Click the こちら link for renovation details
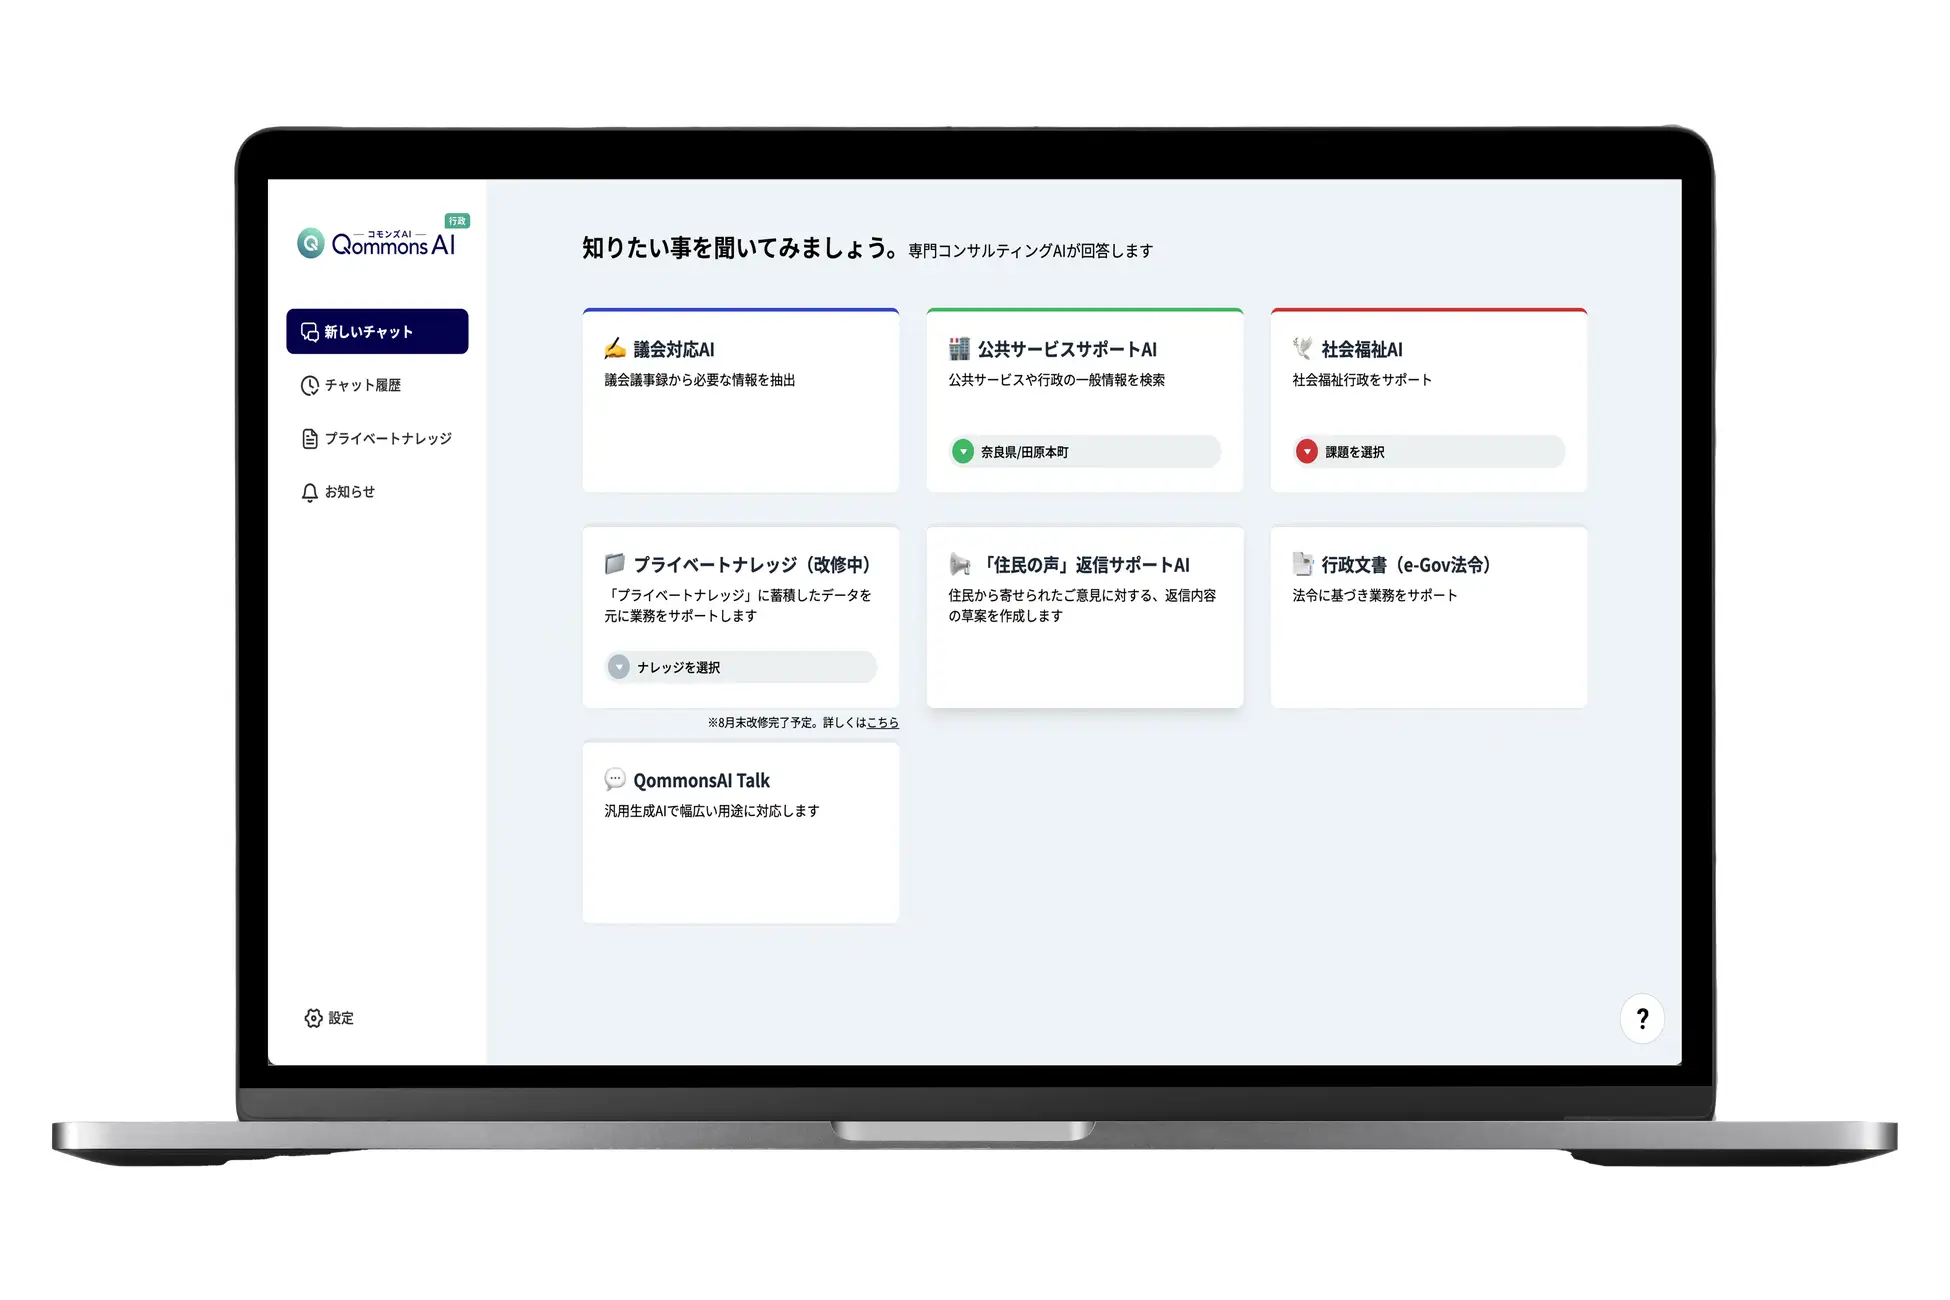This screenshot has width=1950, height=1300. click(881, 722)
